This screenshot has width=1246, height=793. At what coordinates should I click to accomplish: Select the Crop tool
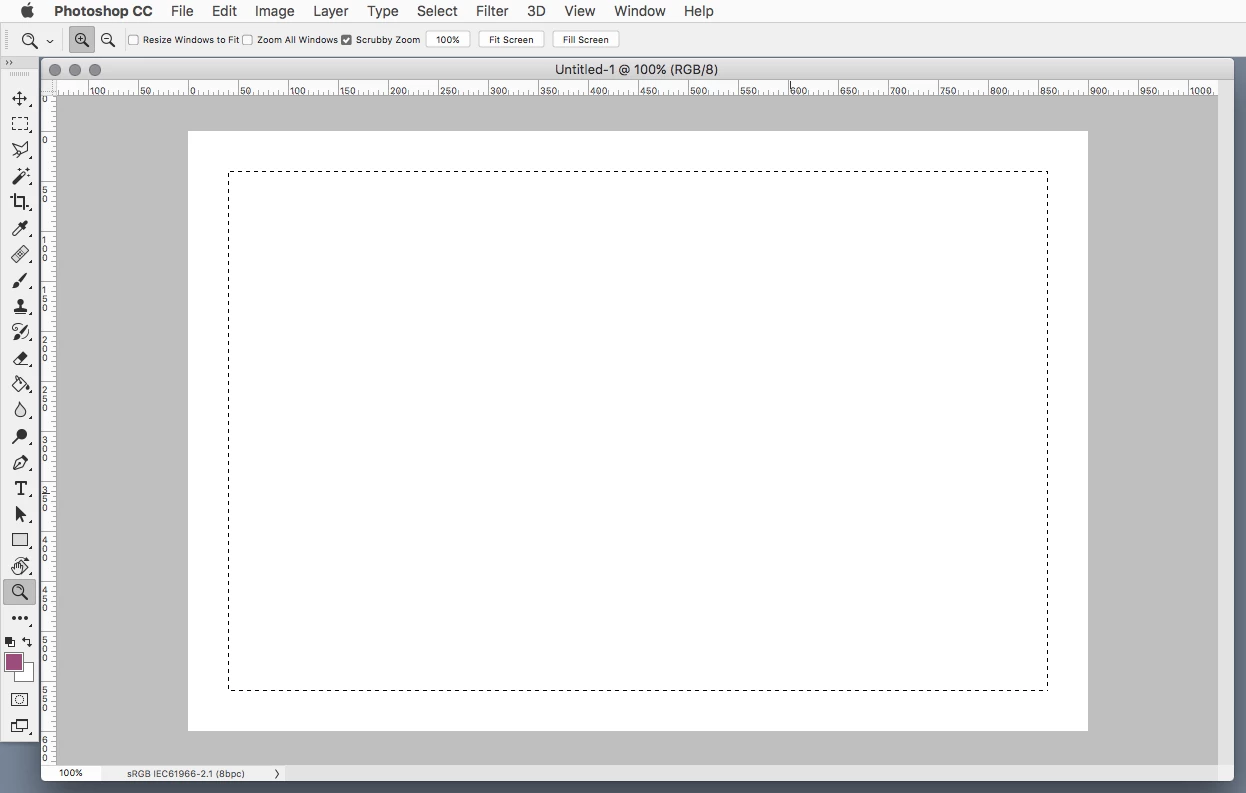19,202
